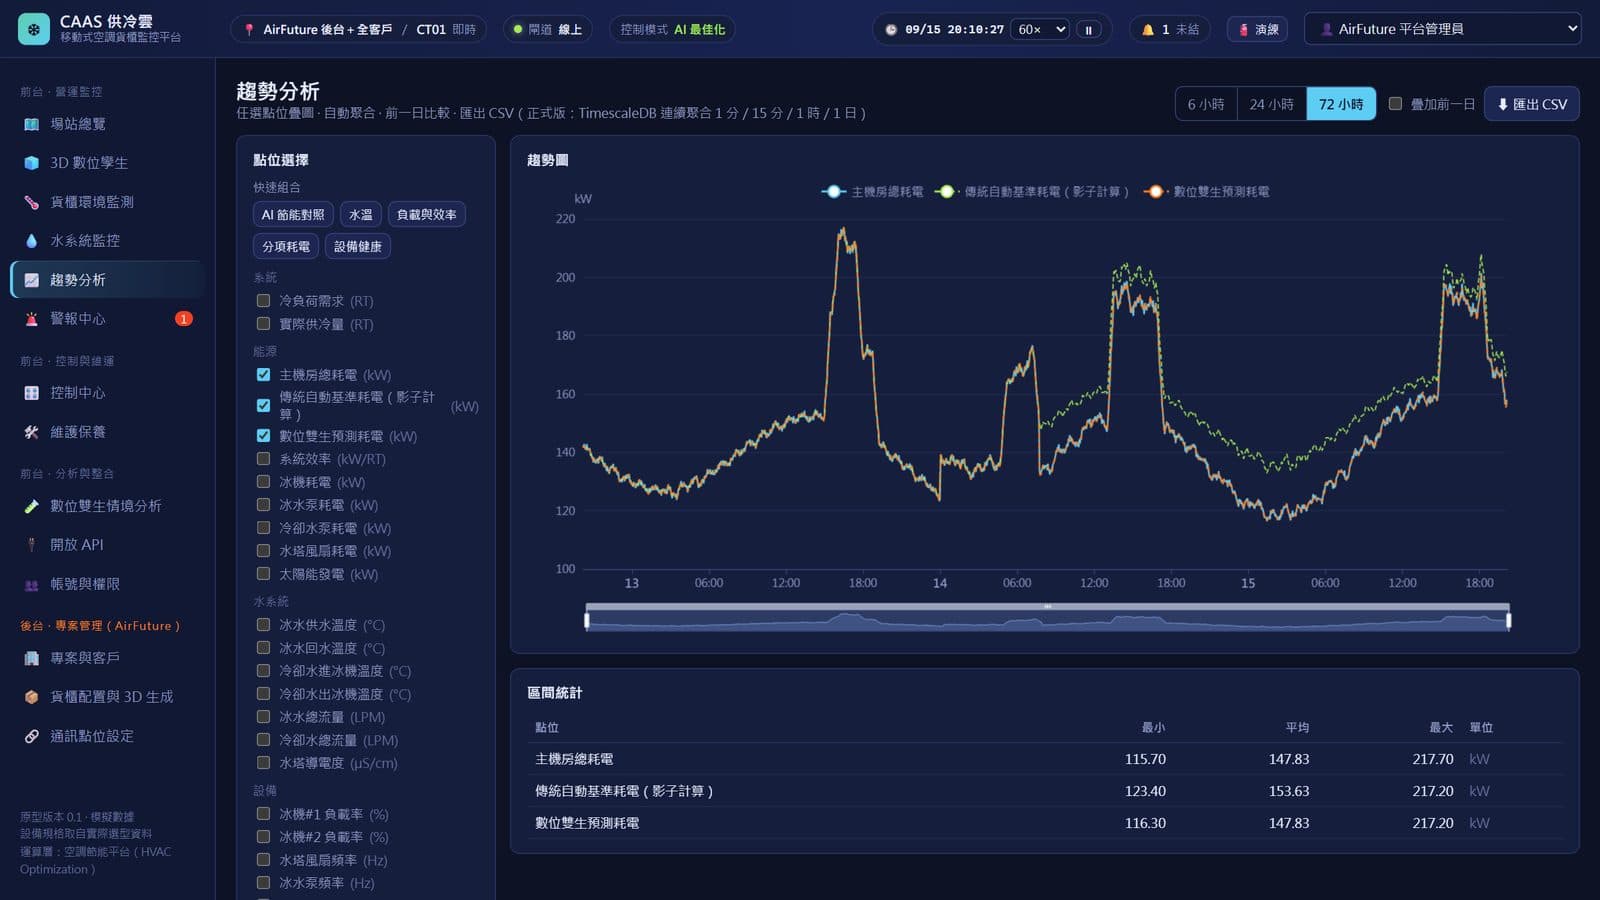Click the 演練 drill button
1600x900 pixels.
(x=1258, y=30)
